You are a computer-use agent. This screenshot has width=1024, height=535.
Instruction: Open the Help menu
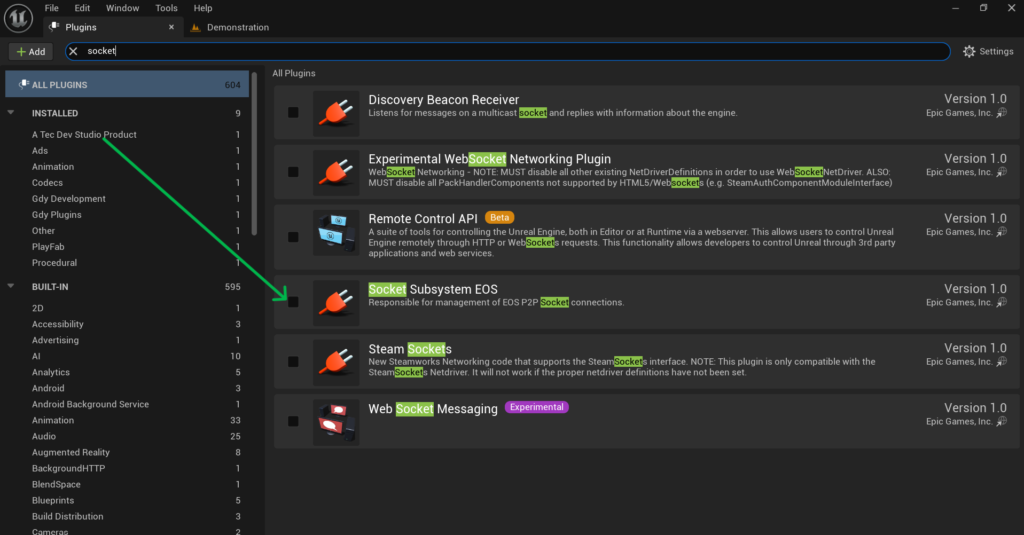click(203, 8)
